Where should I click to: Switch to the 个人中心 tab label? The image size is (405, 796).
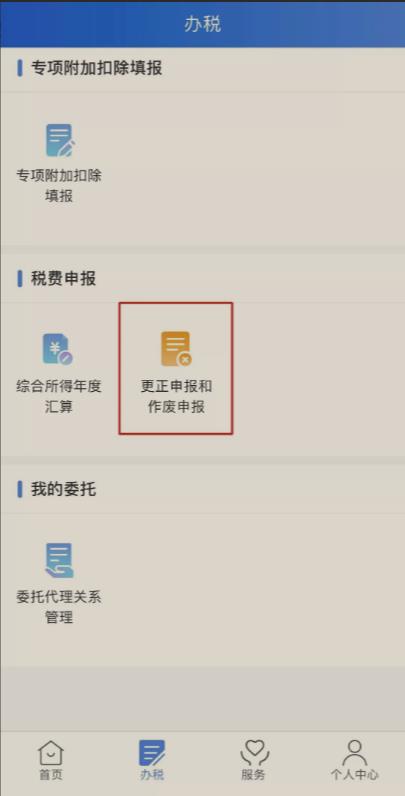coord(354,775)
